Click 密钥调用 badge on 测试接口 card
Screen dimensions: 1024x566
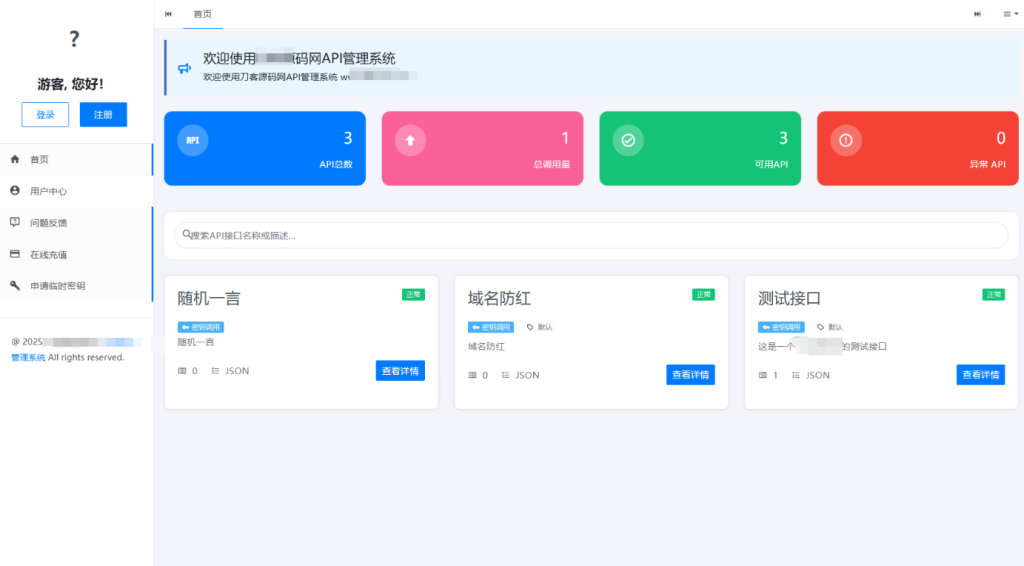[781, 327]
